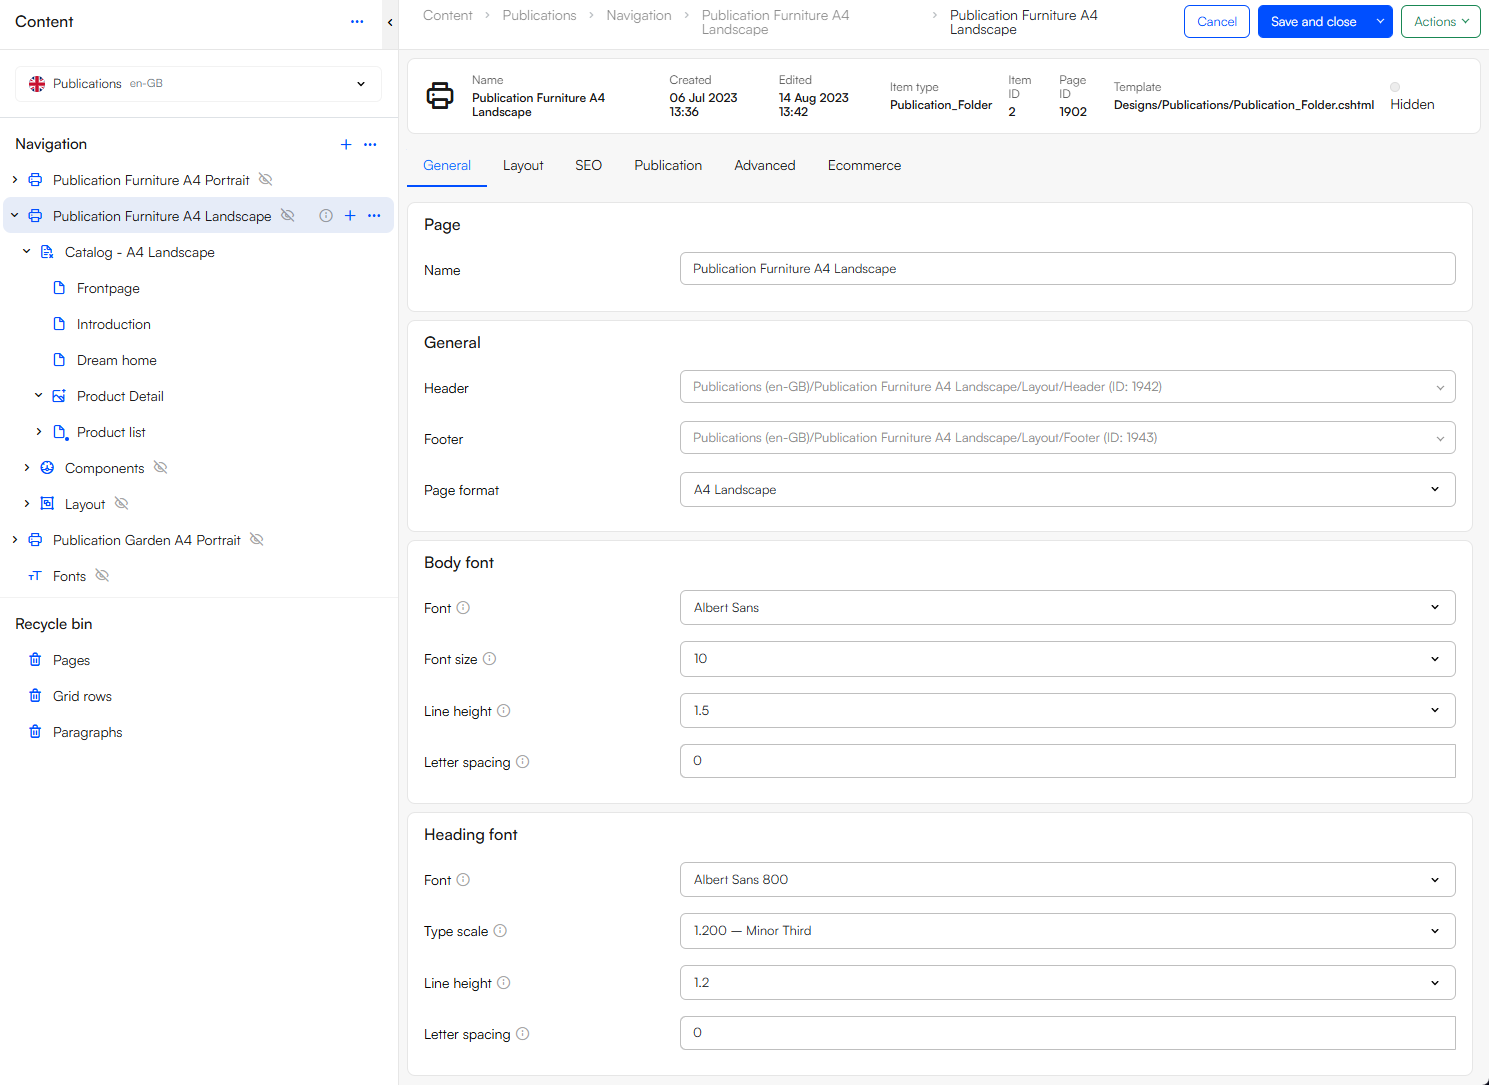Screen dimensions: 1489x1085
Task: Click the page Name input field
Action: (x=1067, y=269)
